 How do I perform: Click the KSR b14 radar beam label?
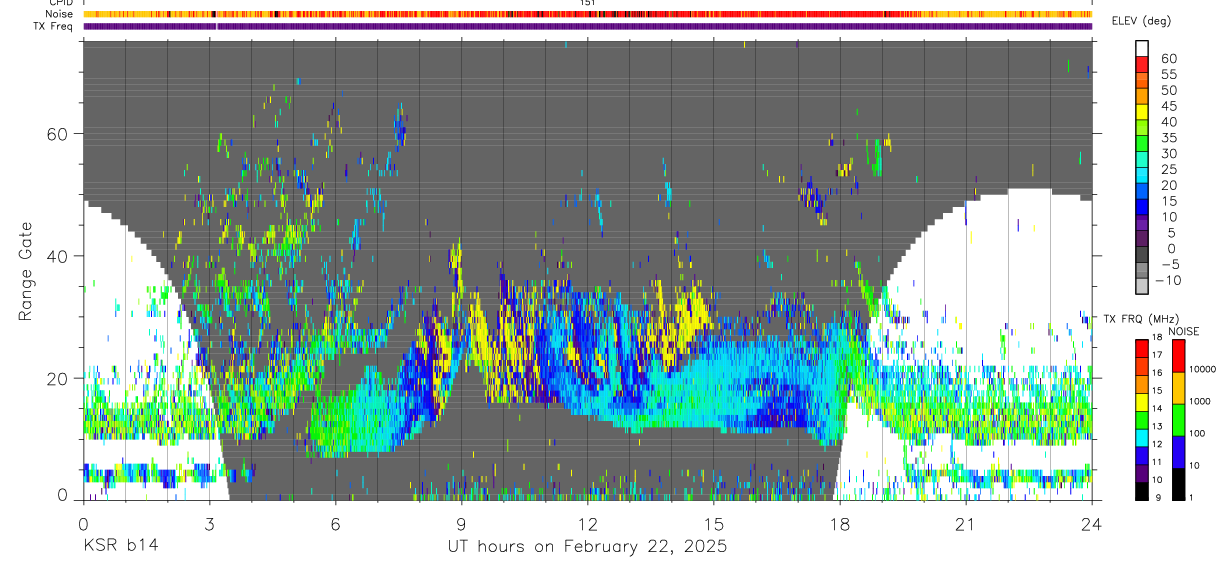pos(120,547)
